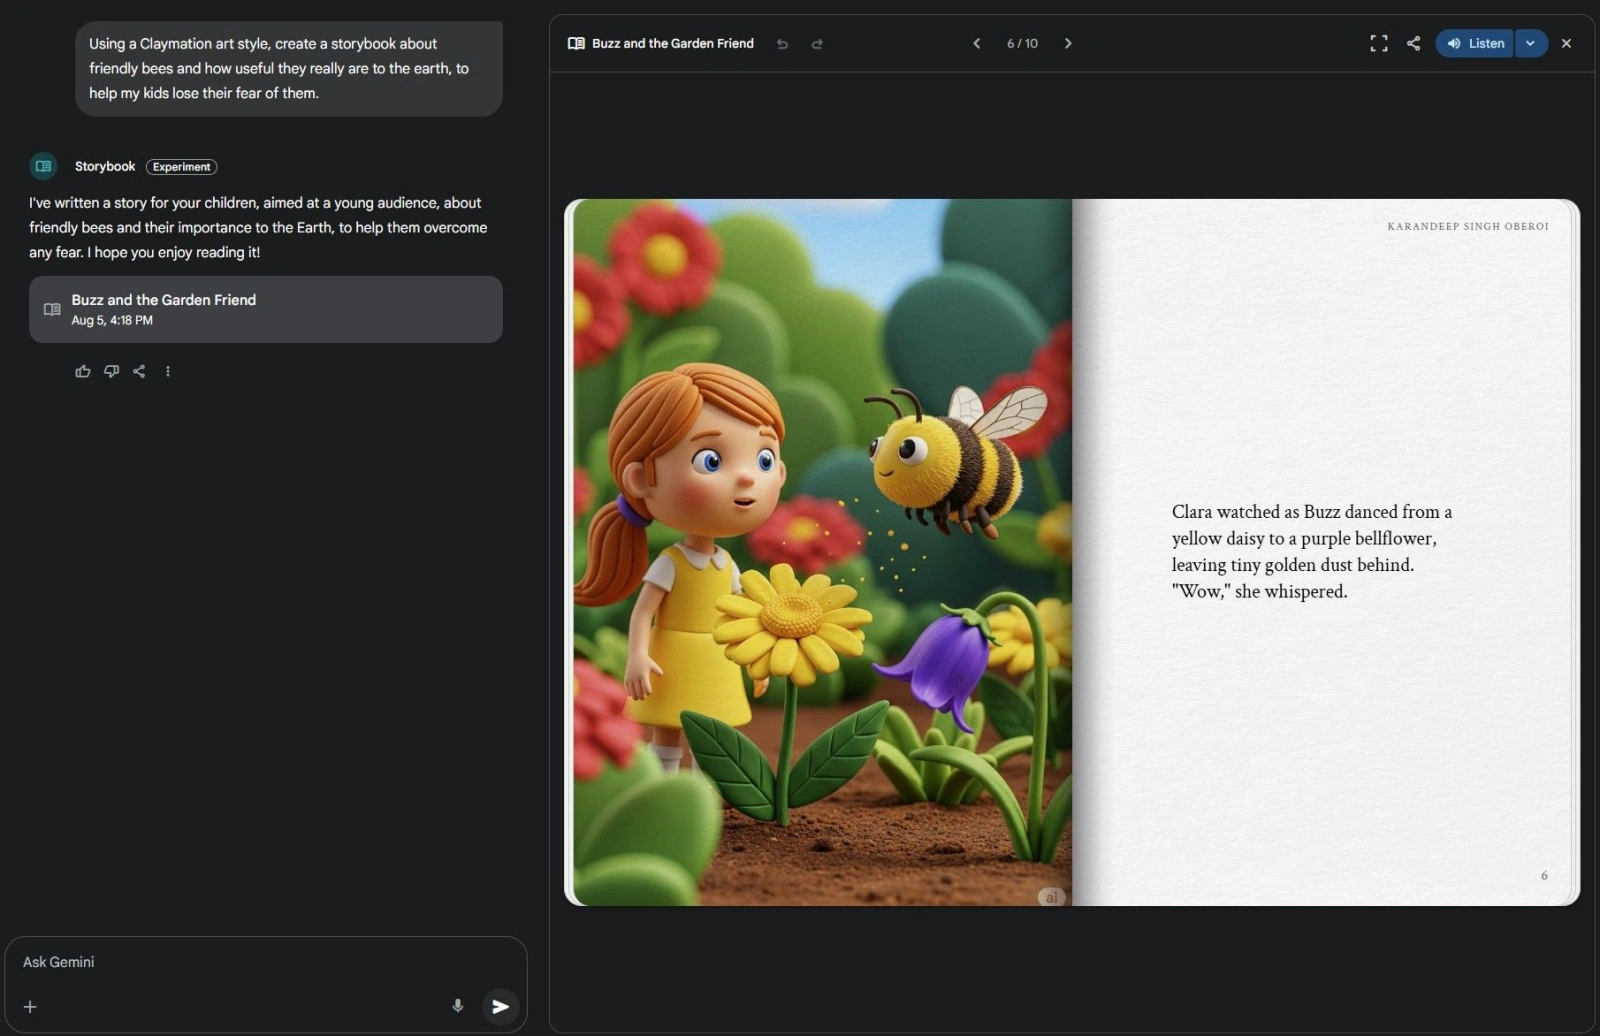Click the Ask Gemini input field

tap(230, 962)
